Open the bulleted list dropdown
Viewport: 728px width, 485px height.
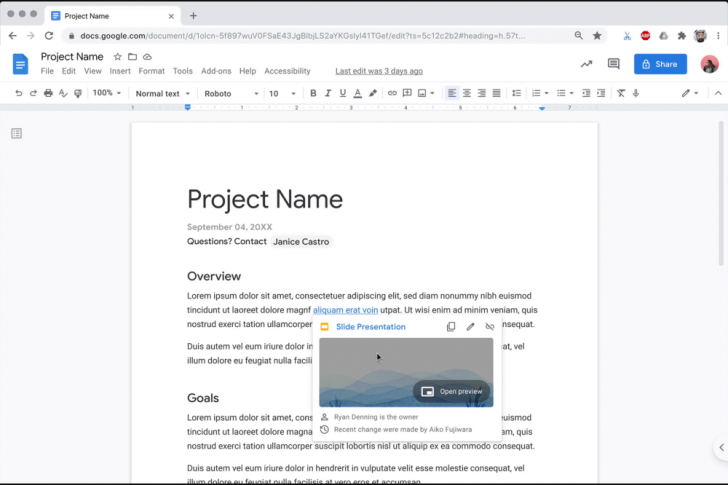(565, 93)
